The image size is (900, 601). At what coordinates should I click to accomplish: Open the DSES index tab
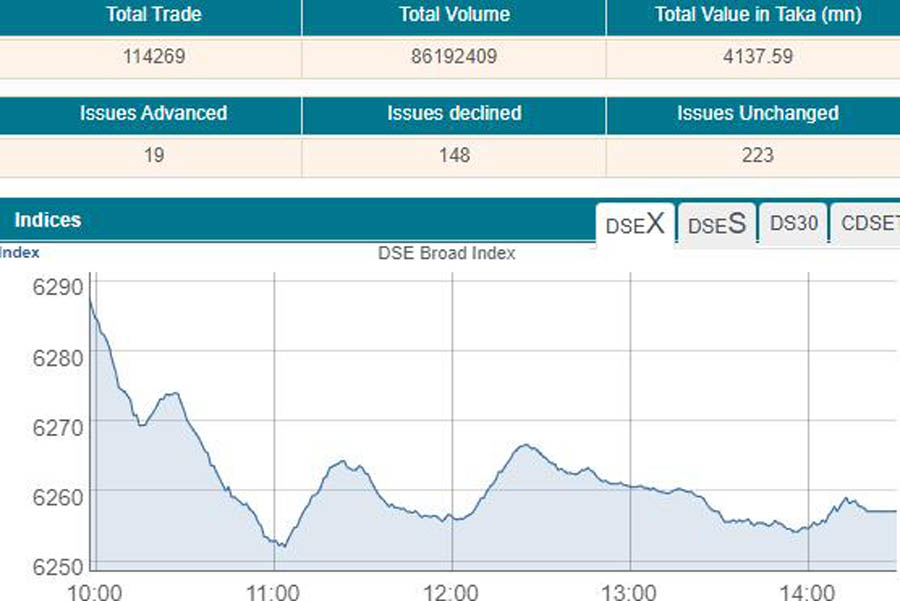point(717,224)
